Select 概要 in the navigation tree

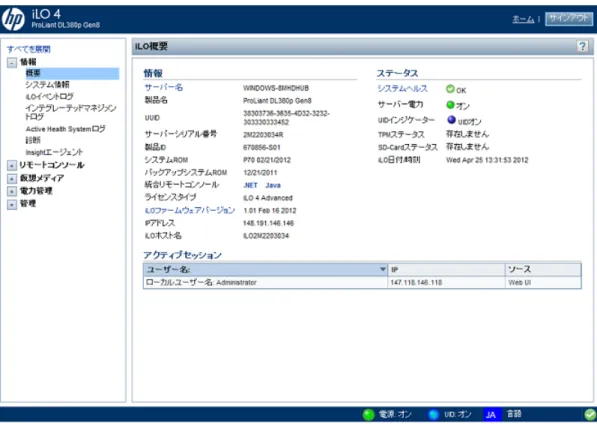click(72, 73)
